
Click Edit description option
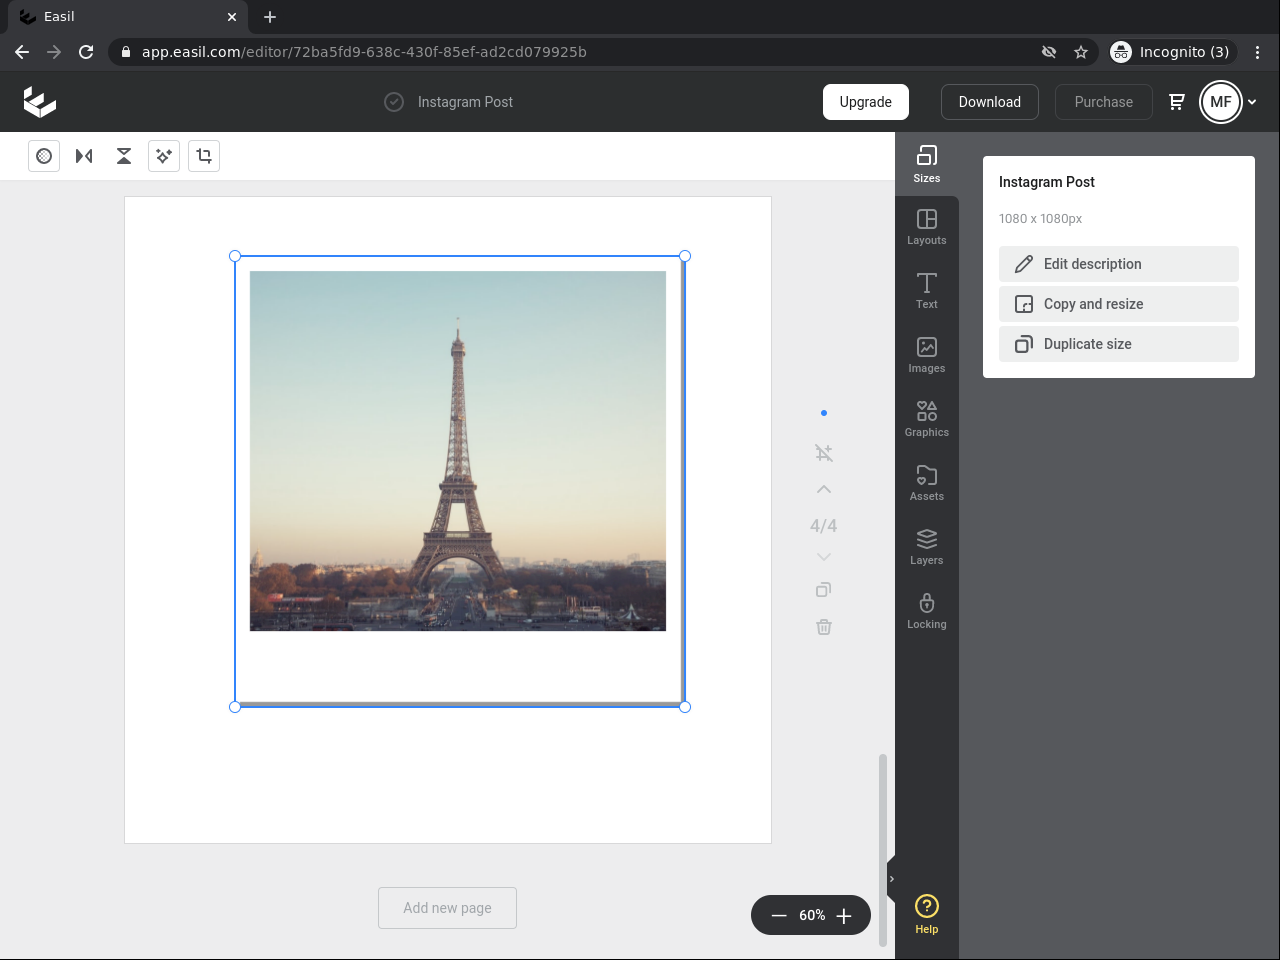click(x=1119, y=264)
